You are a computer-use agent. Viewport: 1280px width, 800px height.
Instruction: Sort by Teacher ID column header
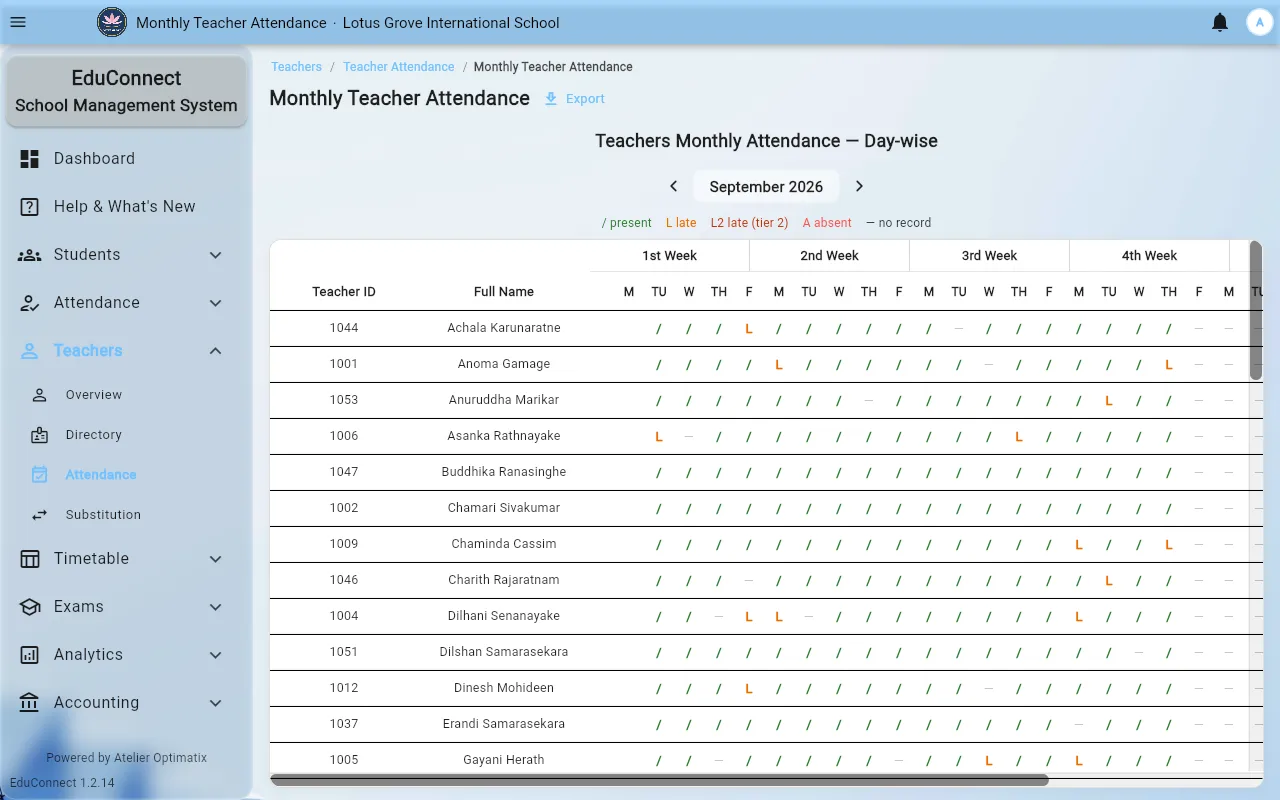click(344, 292)
